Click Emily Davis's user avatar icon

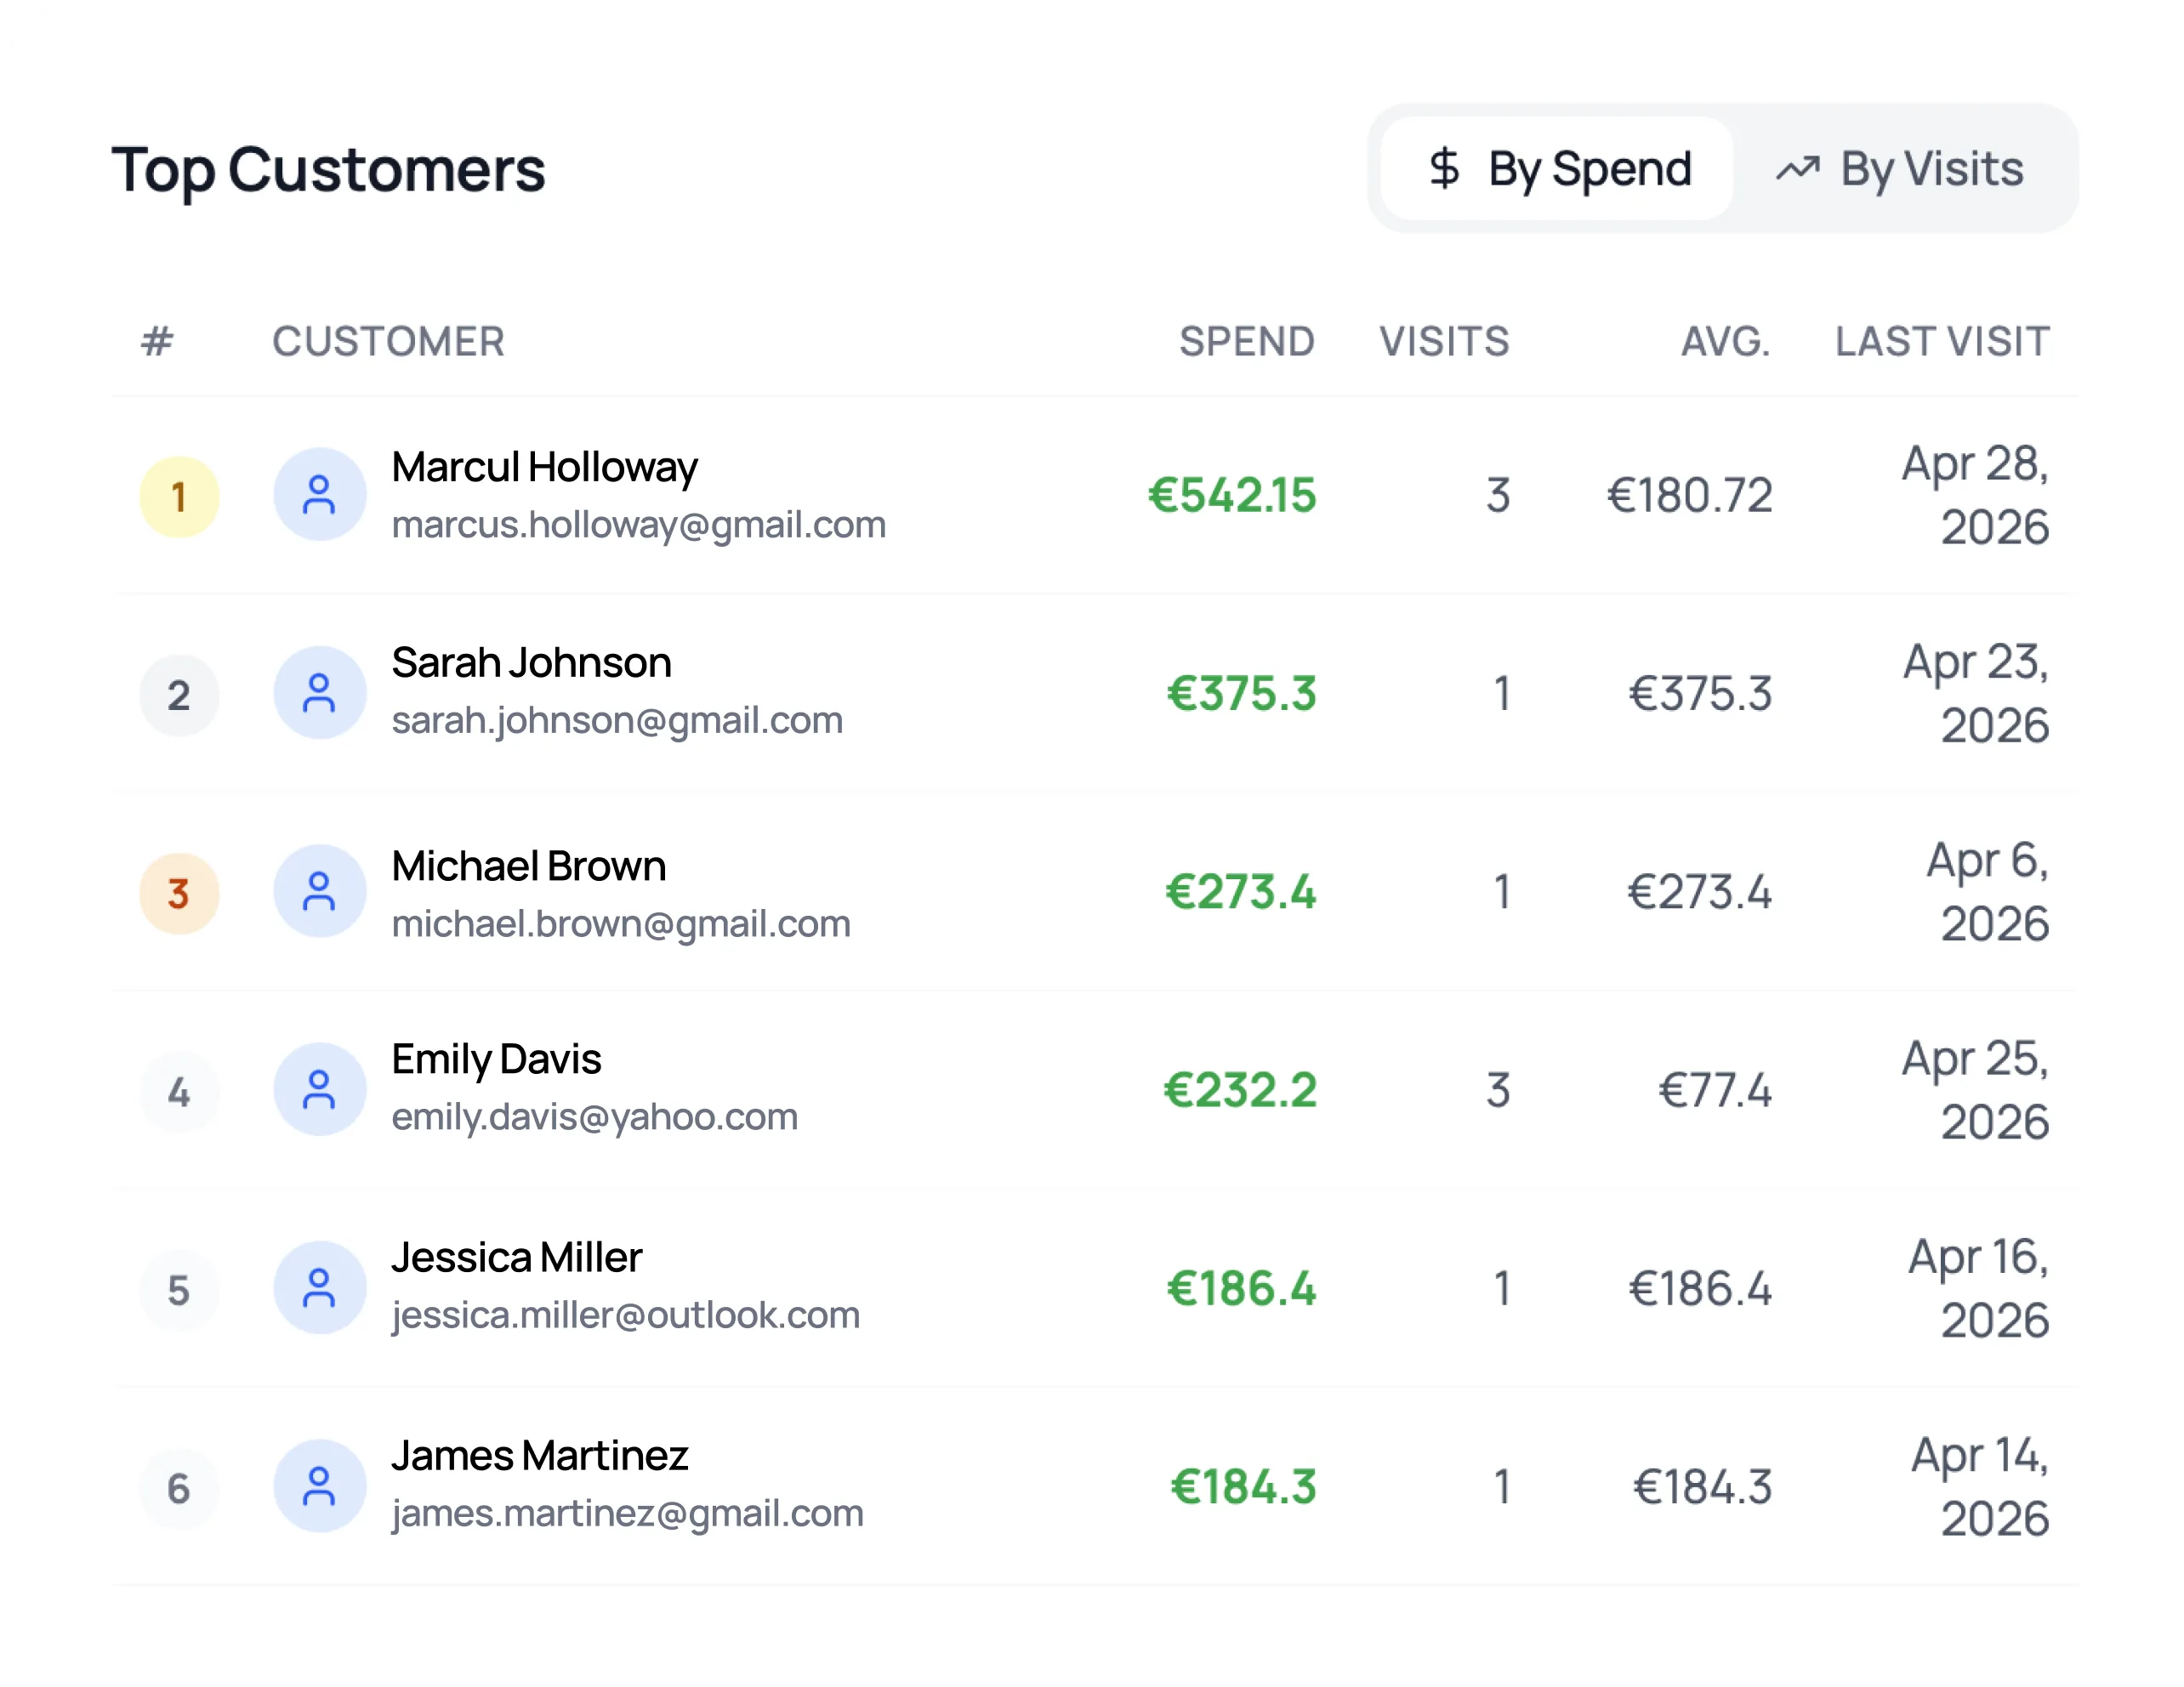point(319,1089)
